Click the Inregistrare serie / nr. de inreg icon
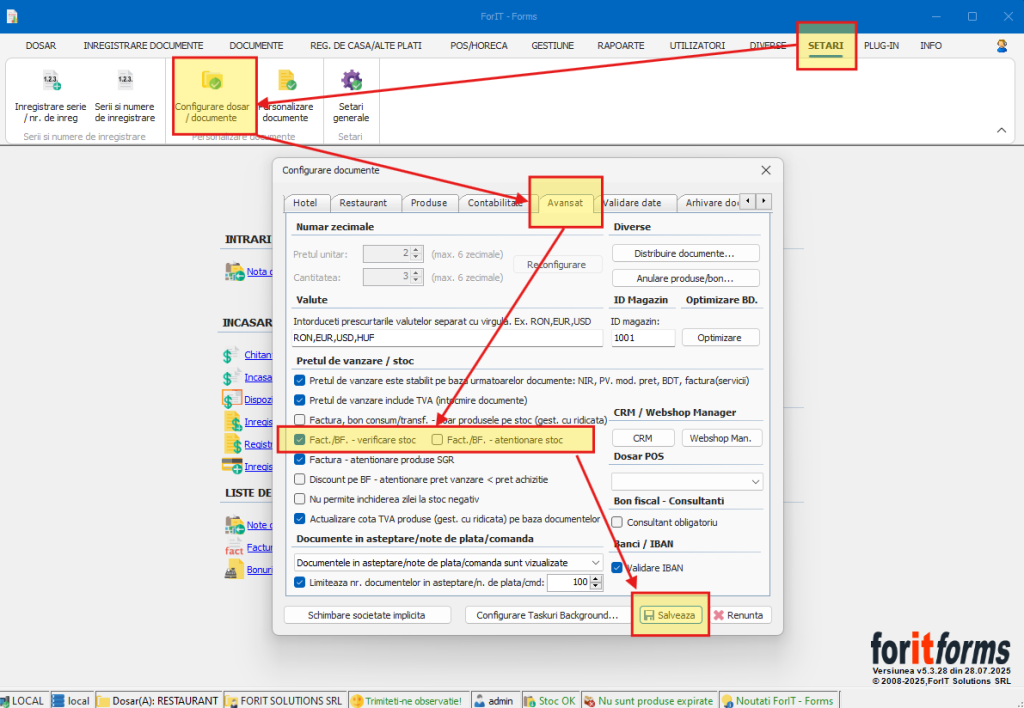Image resolution: width=1024 pixels, height=708 pixels. click(x=51, y=82)
